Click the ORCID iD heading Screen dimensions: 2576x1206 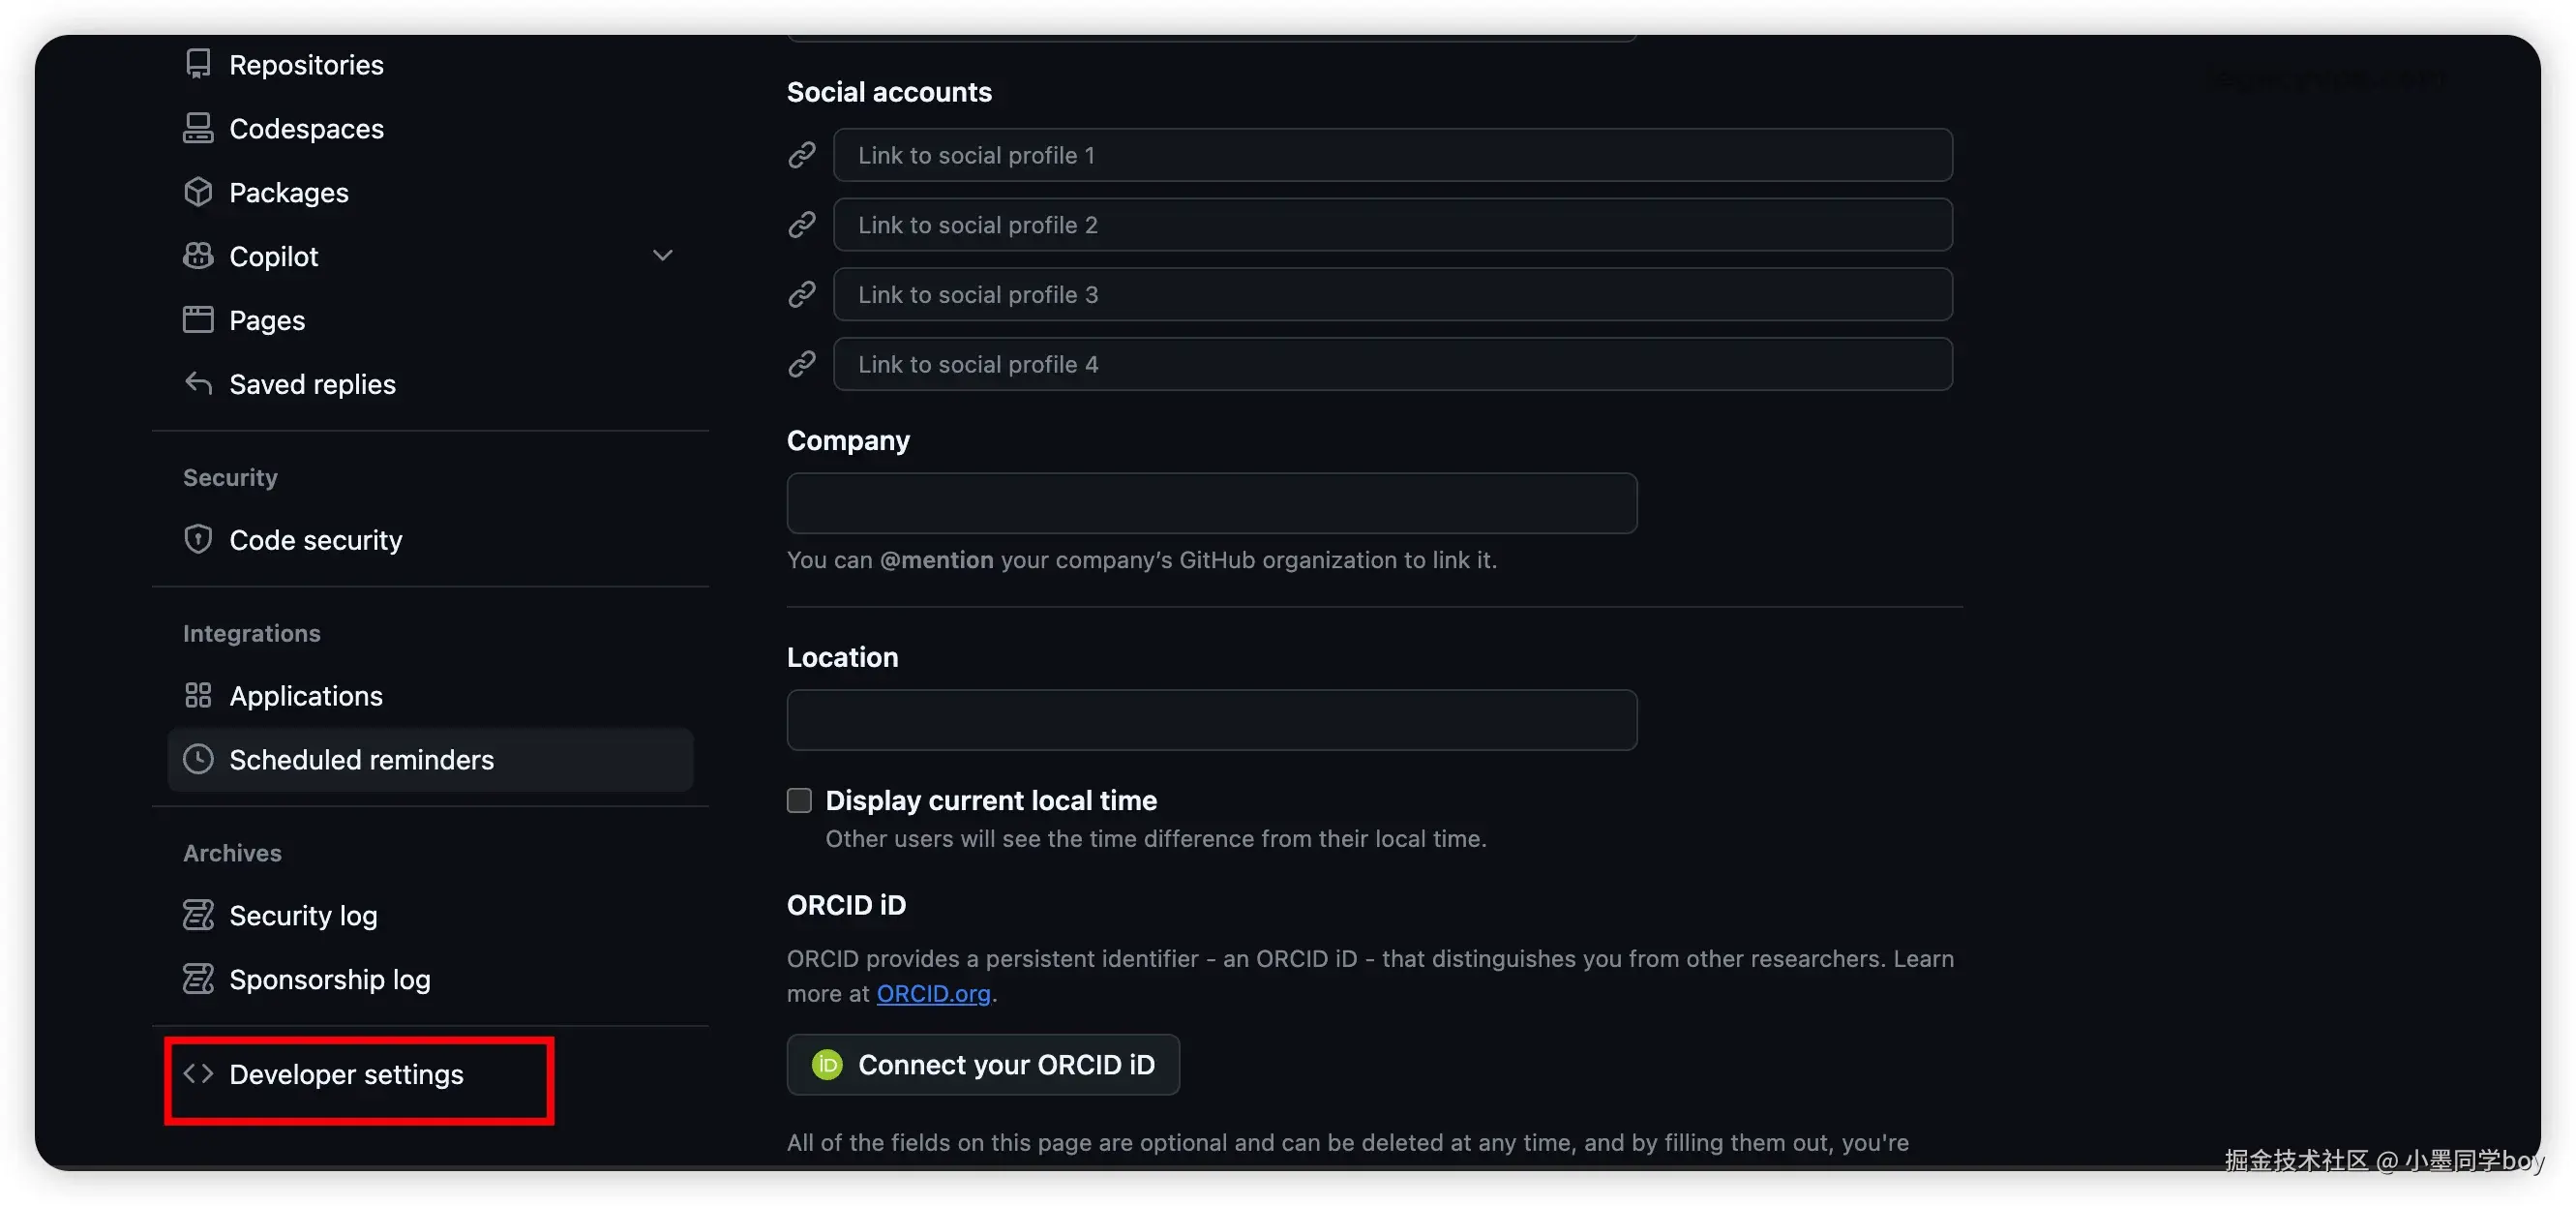[x=846, y=905]
